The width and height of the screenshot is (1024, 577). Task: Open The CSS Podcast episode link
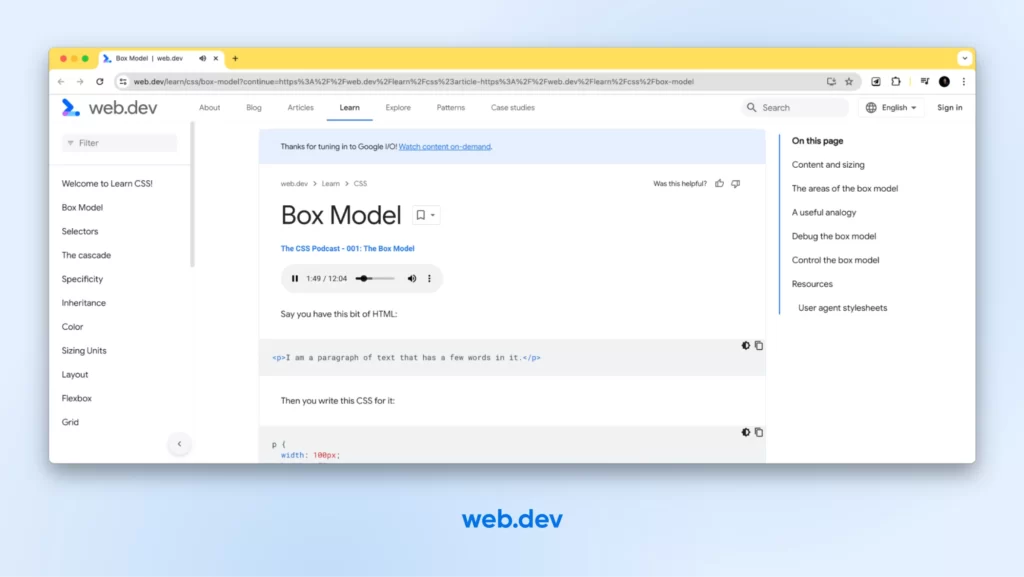(347, 249)
